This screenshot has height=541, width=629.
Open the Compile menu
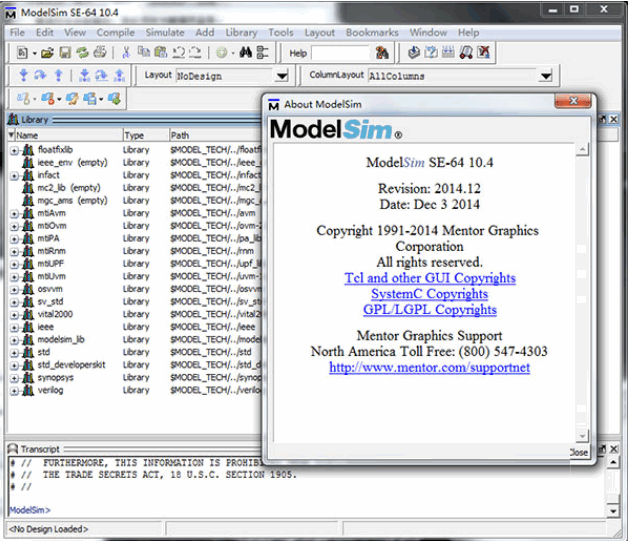pyautogui.click(x=116, y=32)
